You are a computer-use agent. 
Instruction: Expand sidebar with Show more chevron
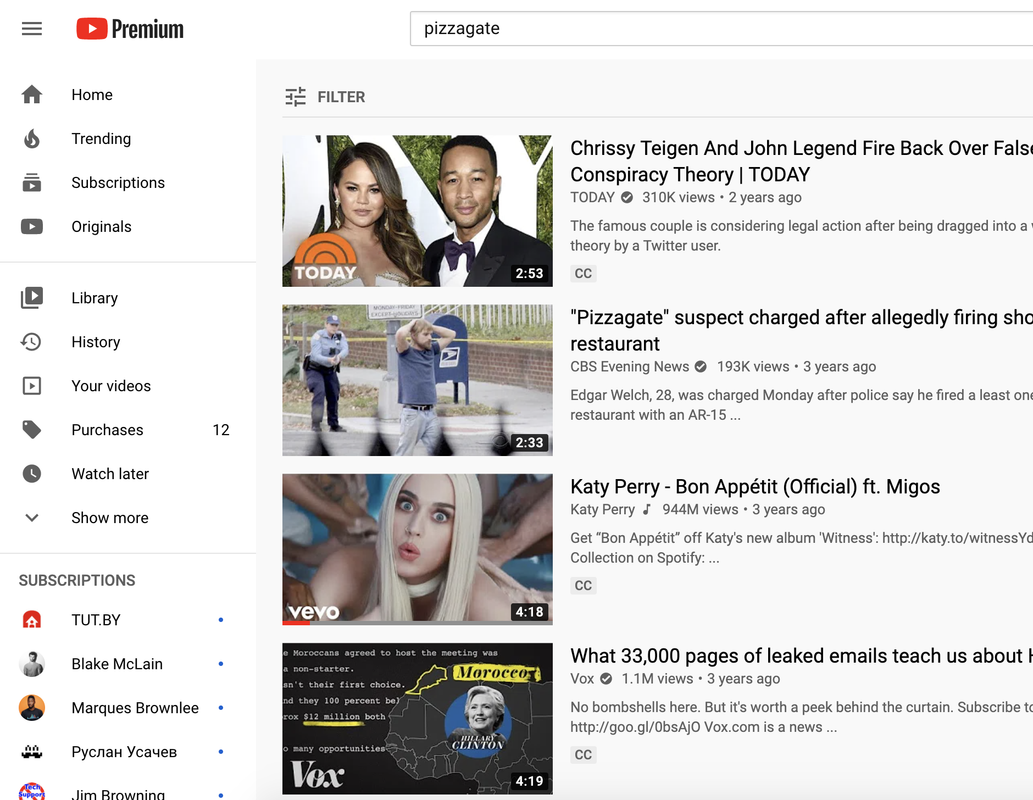point(32,518)
